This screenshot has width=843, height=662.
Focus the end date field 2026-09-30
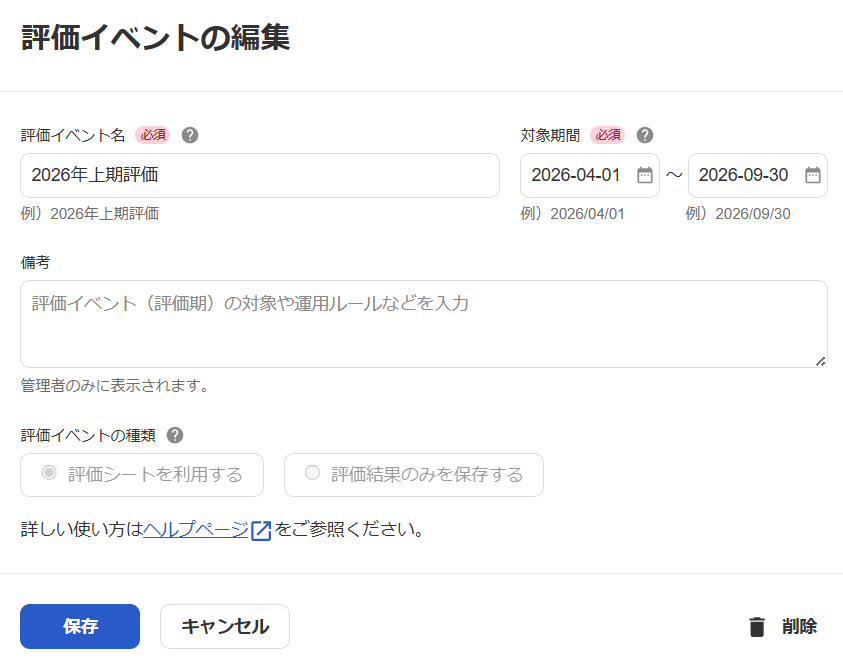tap(758, 175)
